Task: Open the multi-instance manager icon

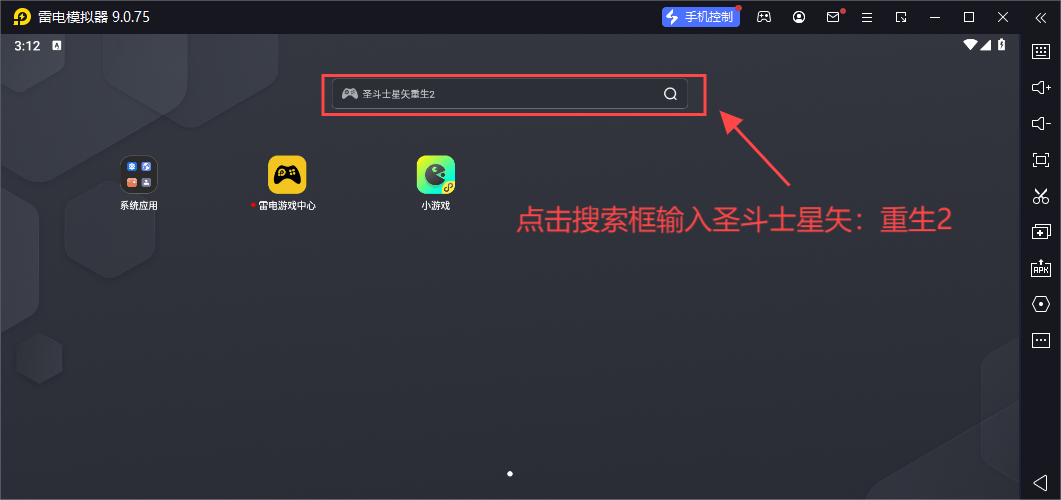Action: pyautogui.click(x=1040, y=232)
